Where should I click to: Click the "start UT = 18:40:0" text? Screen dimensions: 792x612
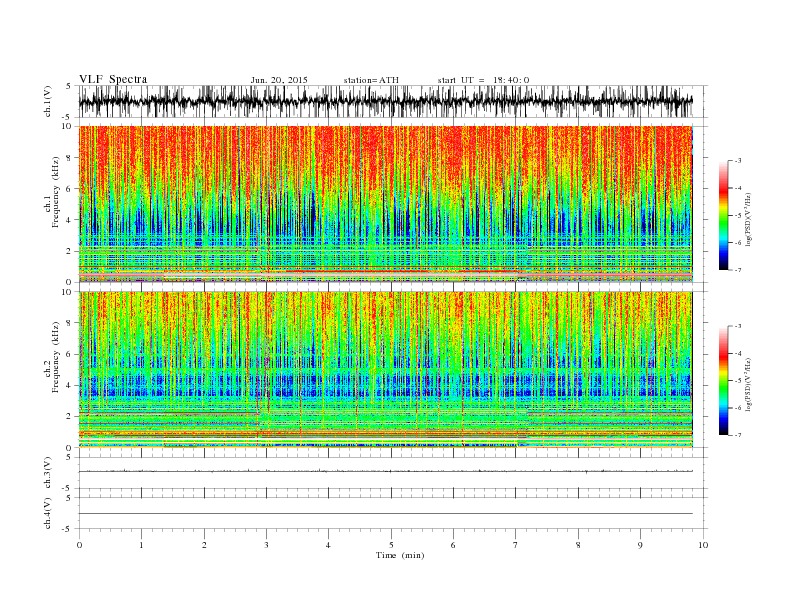[x=483, y=80]
